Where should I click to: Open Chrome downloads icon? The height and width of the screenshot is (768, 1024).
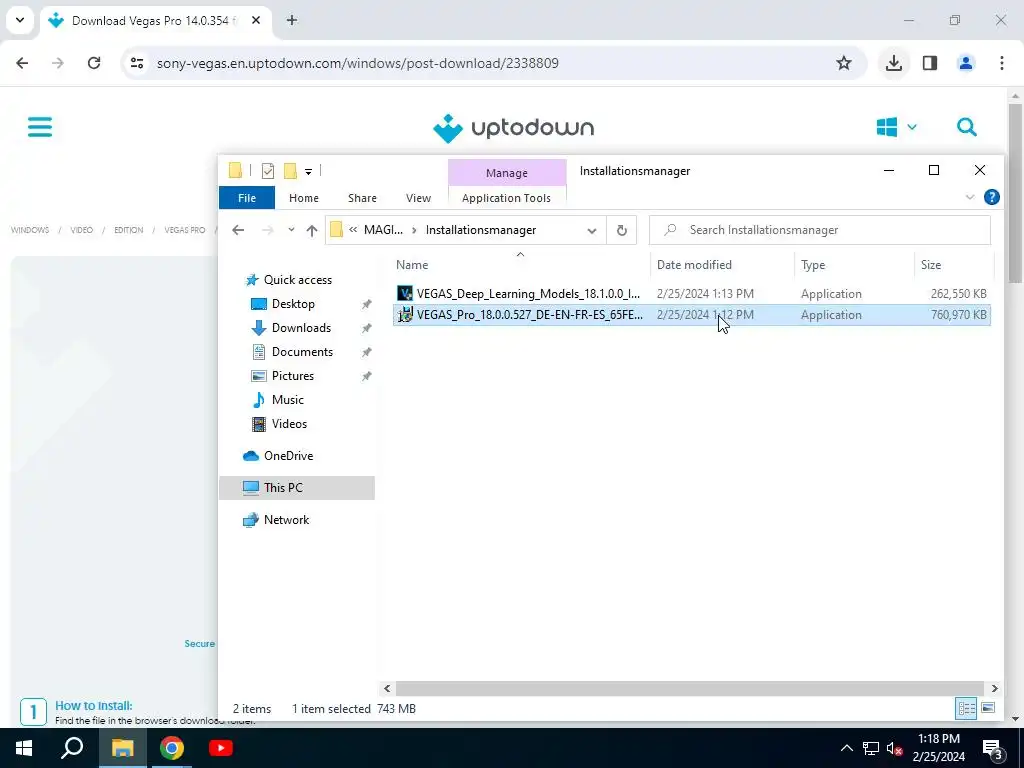pyautogui.click(x=893, y=63)
